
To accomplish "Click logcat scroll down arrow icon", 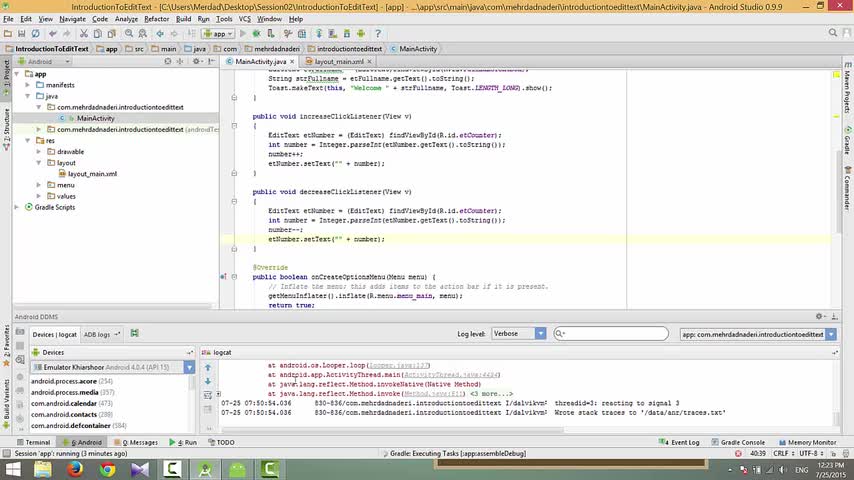I will pyautogui.click(x=208, y=381).
